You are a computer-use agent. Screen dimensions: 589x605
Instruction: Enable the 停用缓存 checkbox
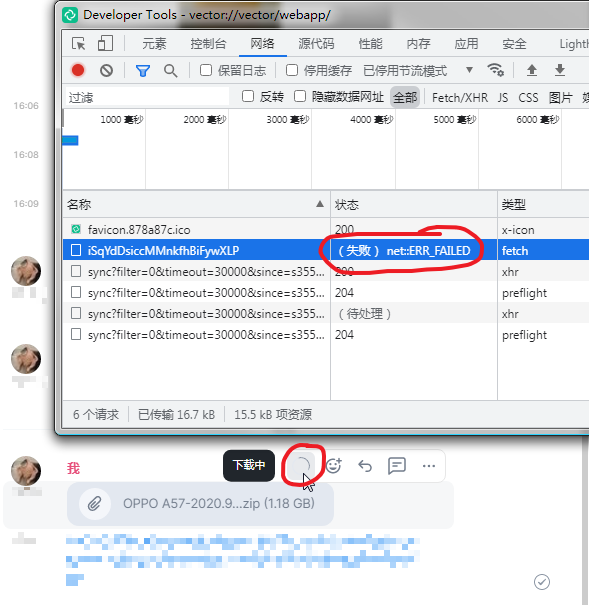292,70
